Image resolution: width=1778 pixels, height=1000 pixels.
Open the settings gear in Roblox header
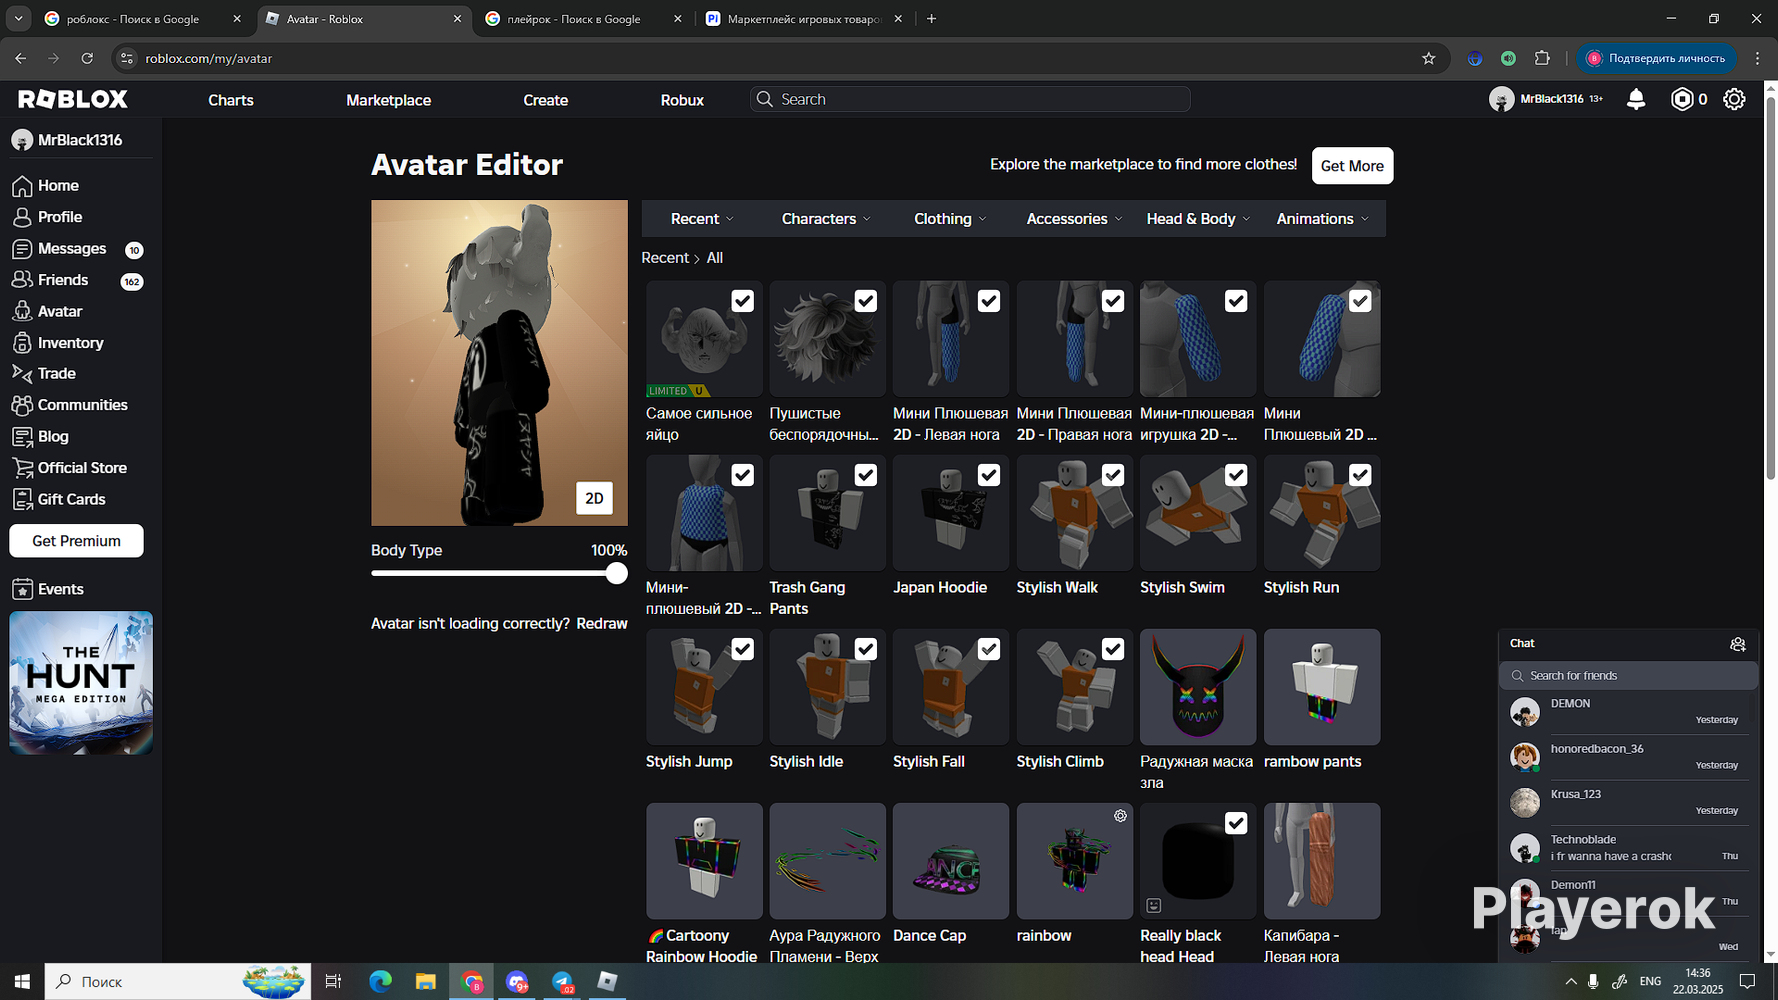(x=1735, y=99)
